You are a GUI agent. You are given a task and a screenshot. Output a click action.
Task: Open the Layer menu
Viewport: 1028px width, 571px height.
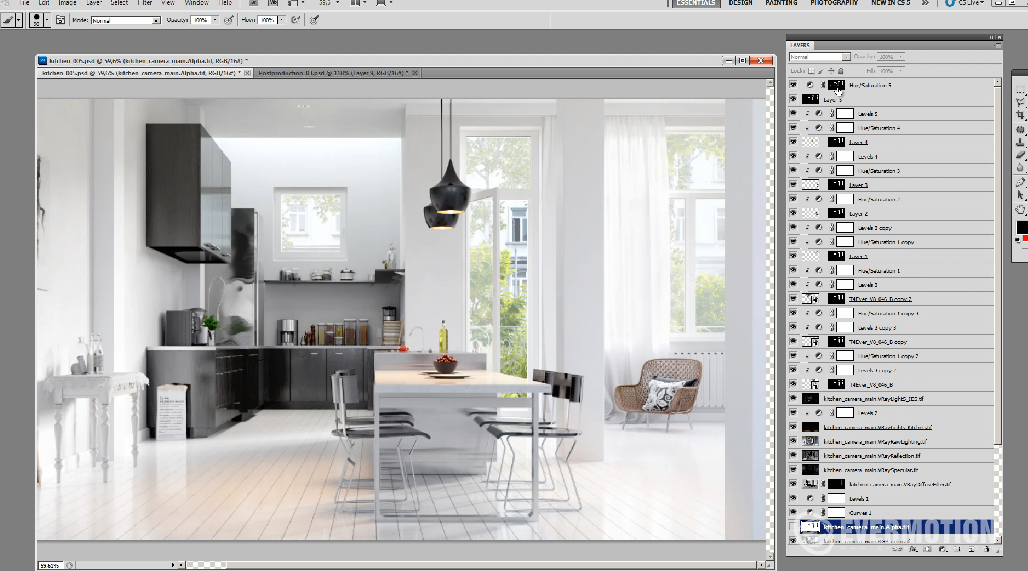tap(94, 3)
